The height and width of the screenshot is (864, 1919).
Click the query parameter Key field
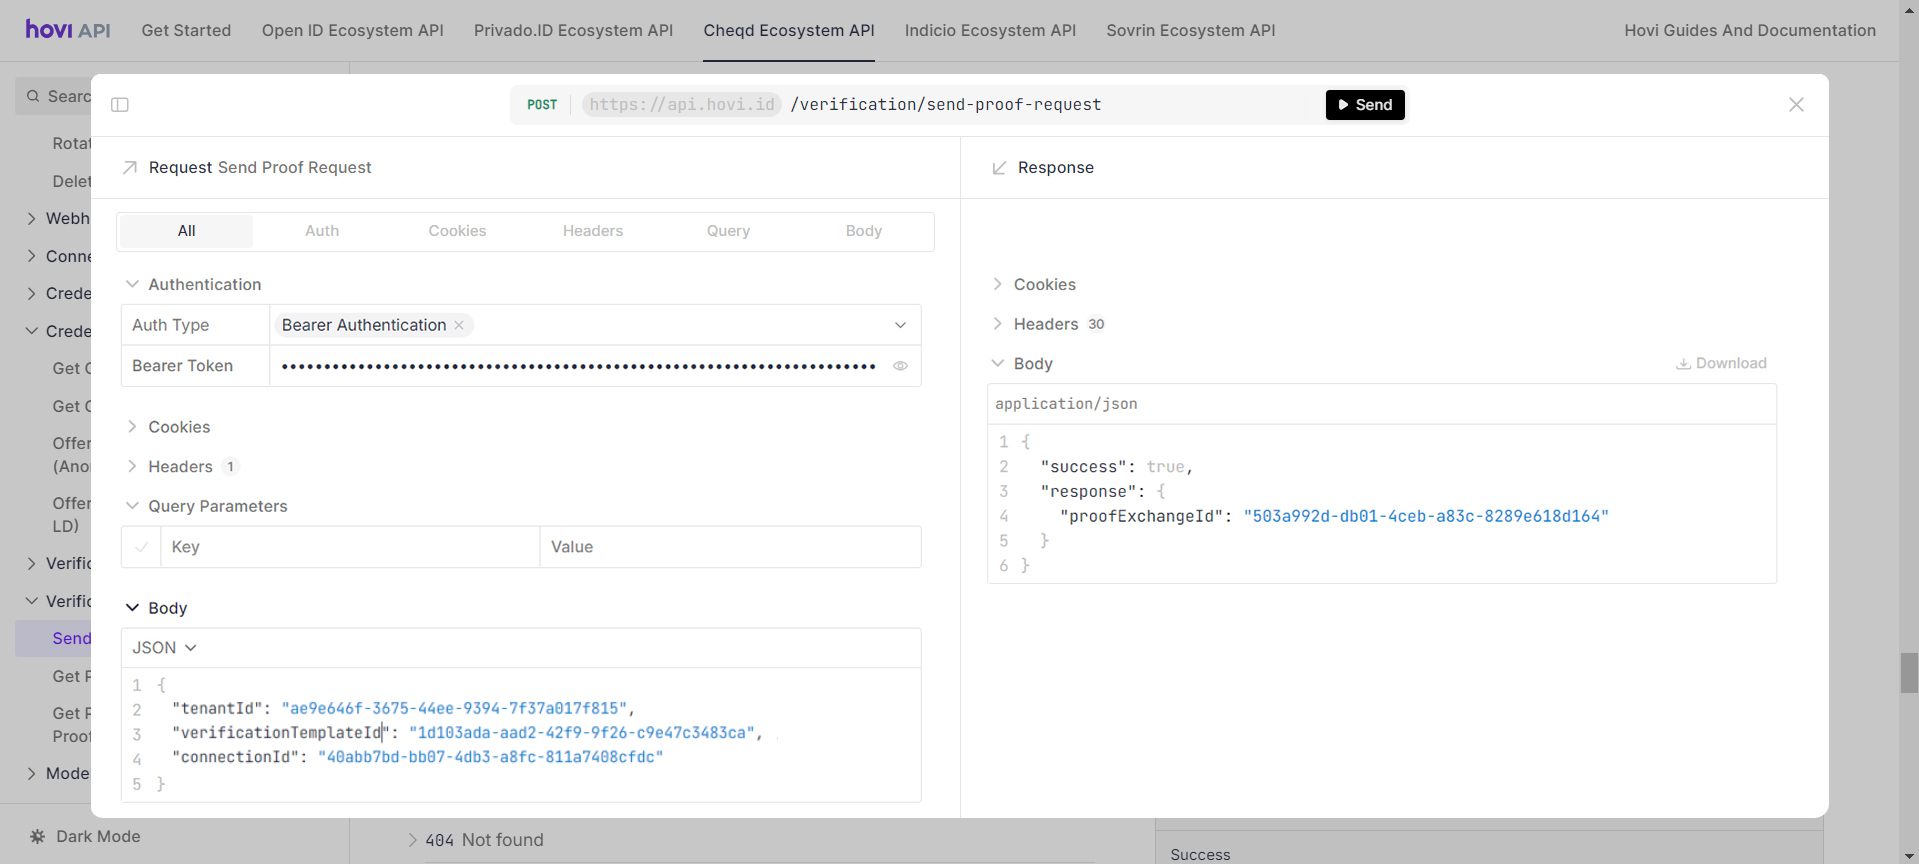click(350, 547)
